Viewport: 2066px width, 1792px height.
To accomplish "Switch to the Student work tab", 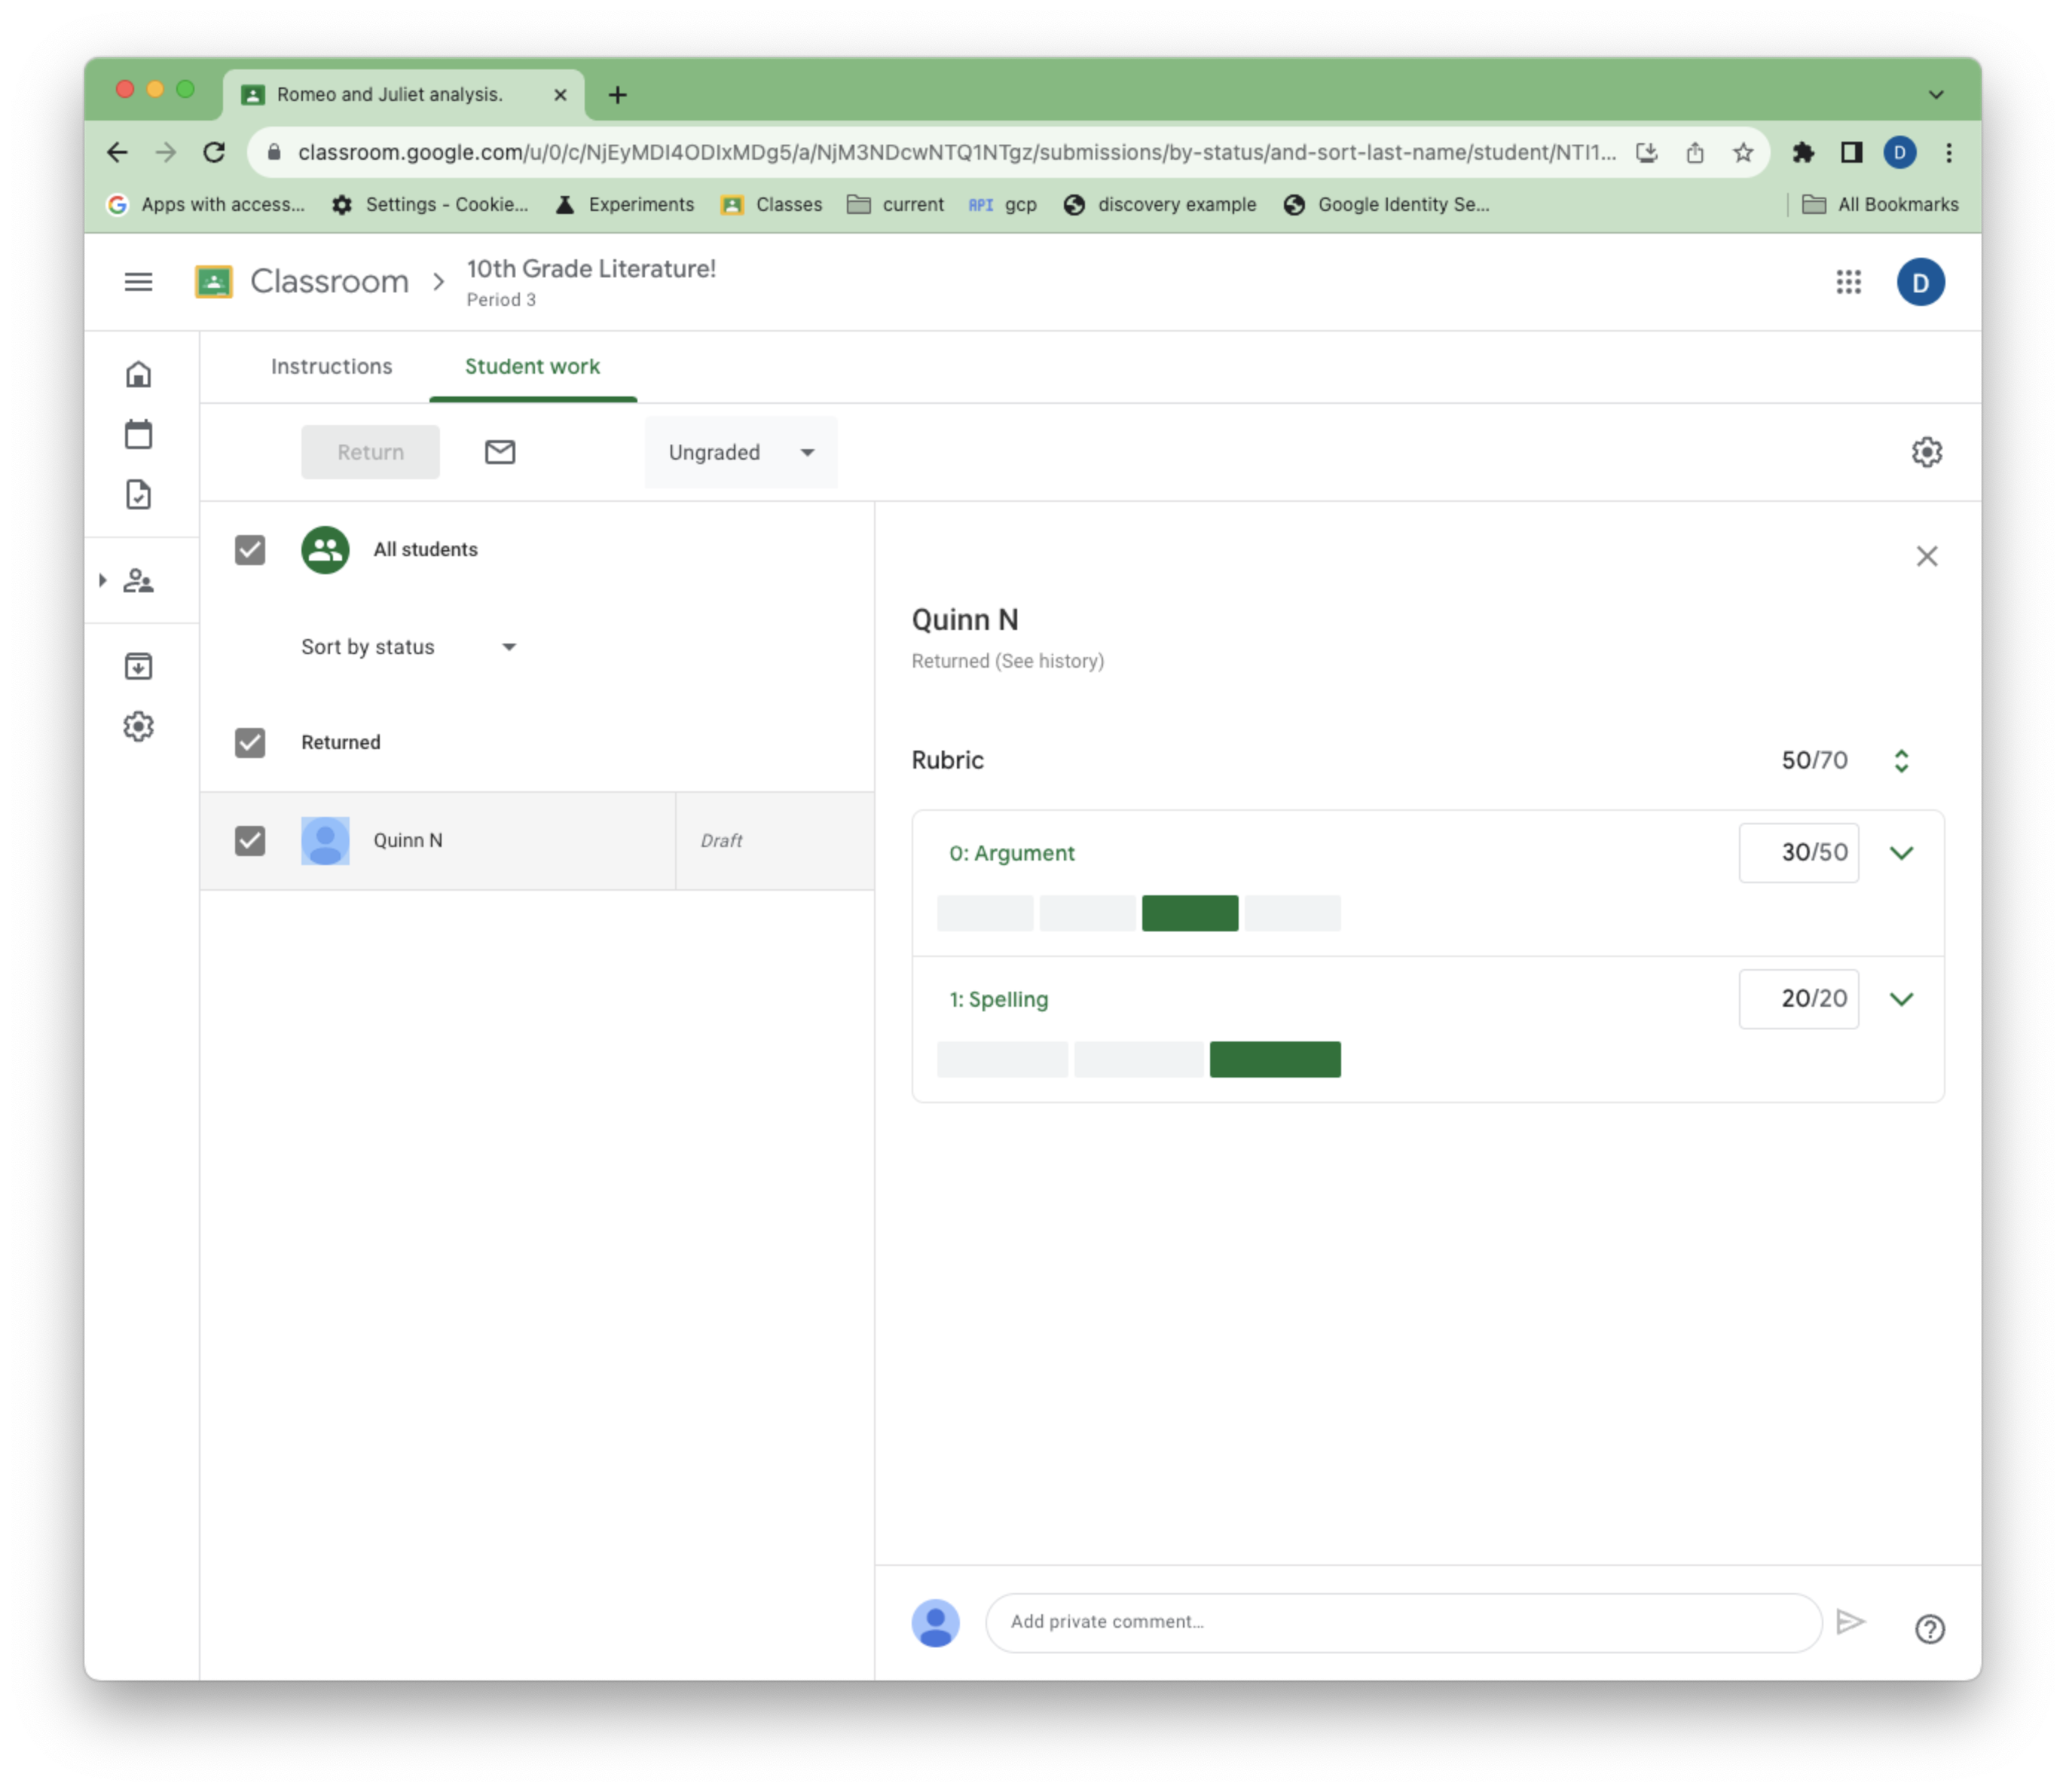I will (x=532, y=365).
